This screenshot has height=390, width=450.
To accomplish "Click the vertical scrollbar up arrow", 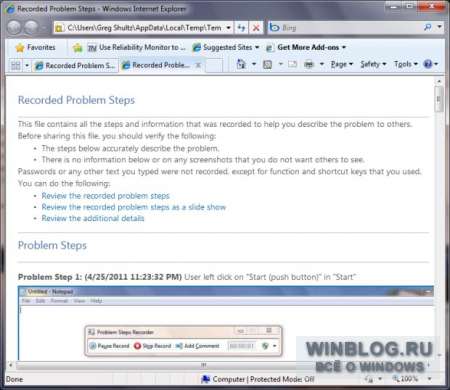I will coord(439,81).
